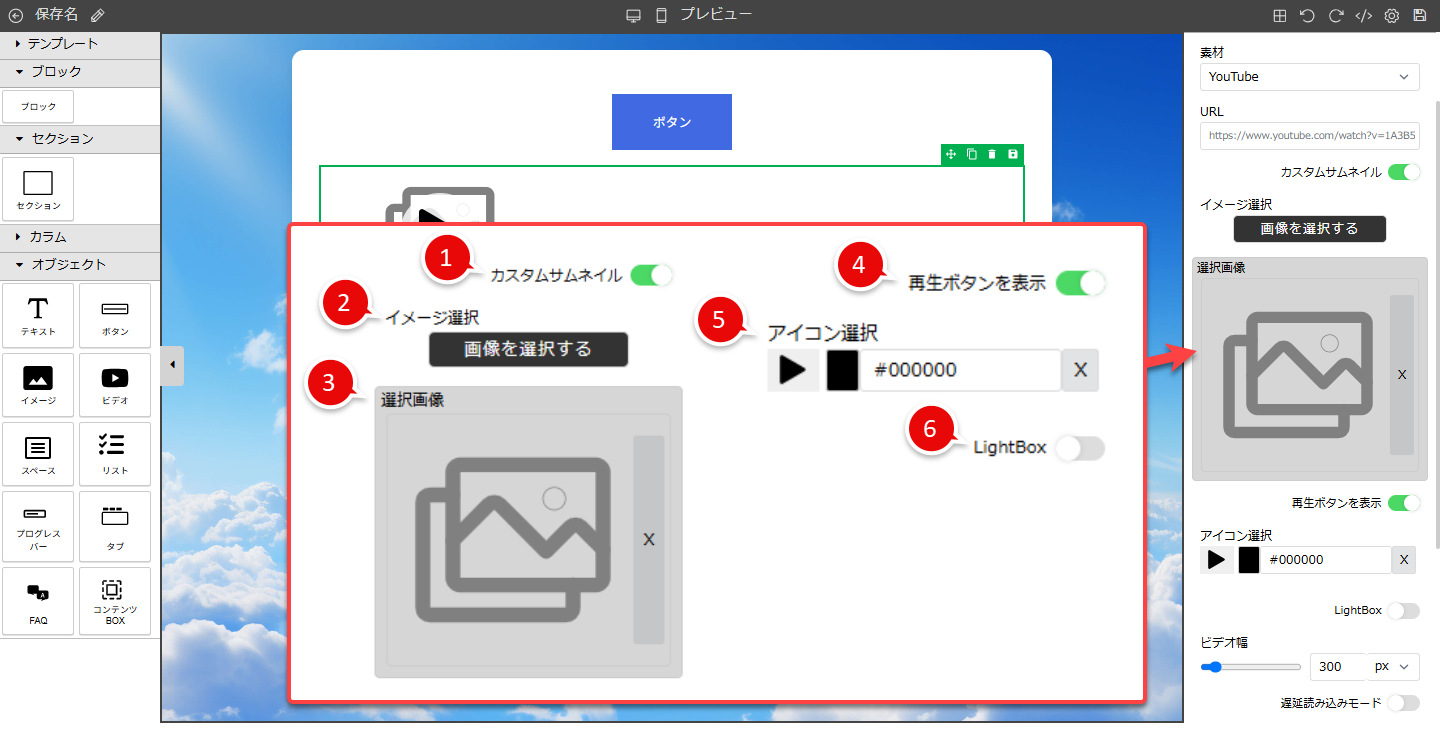Switch to mobile preview icon

point(661,15)
